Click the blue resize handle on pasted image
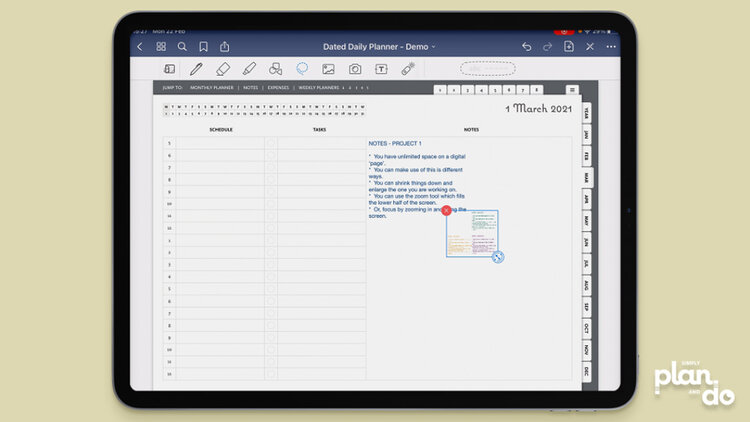 [x=498, y=257]
